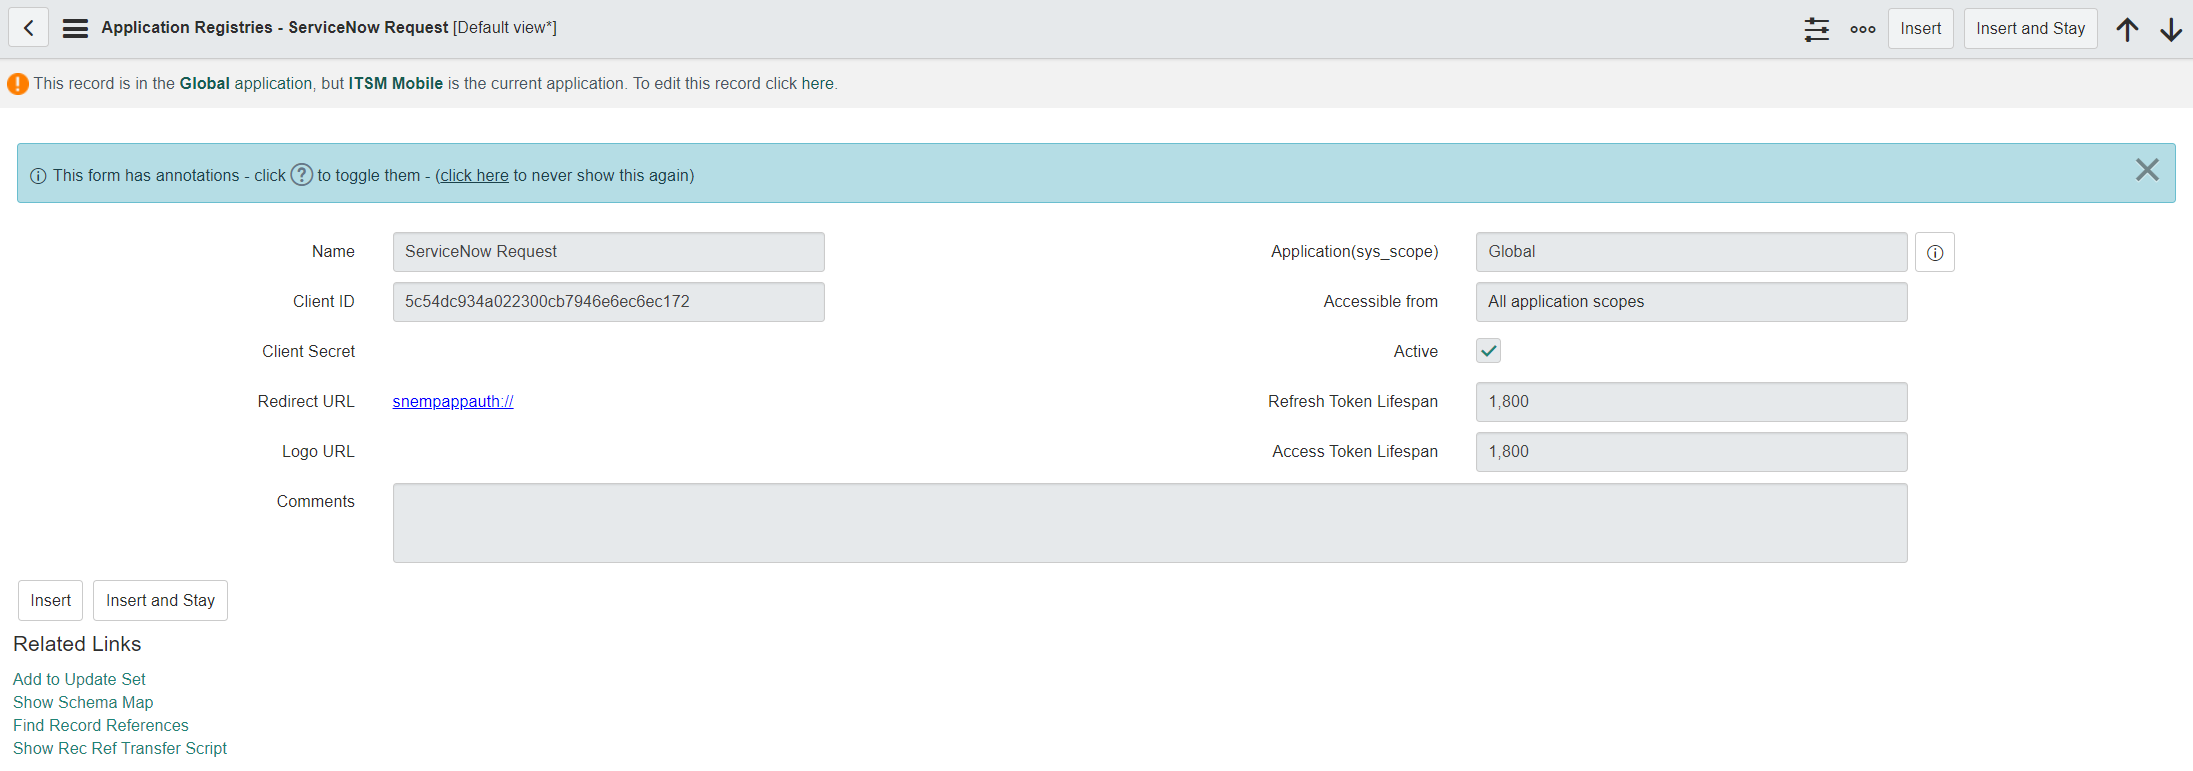
Task: Open the form context hamburger menu
Action: [75, 28]
